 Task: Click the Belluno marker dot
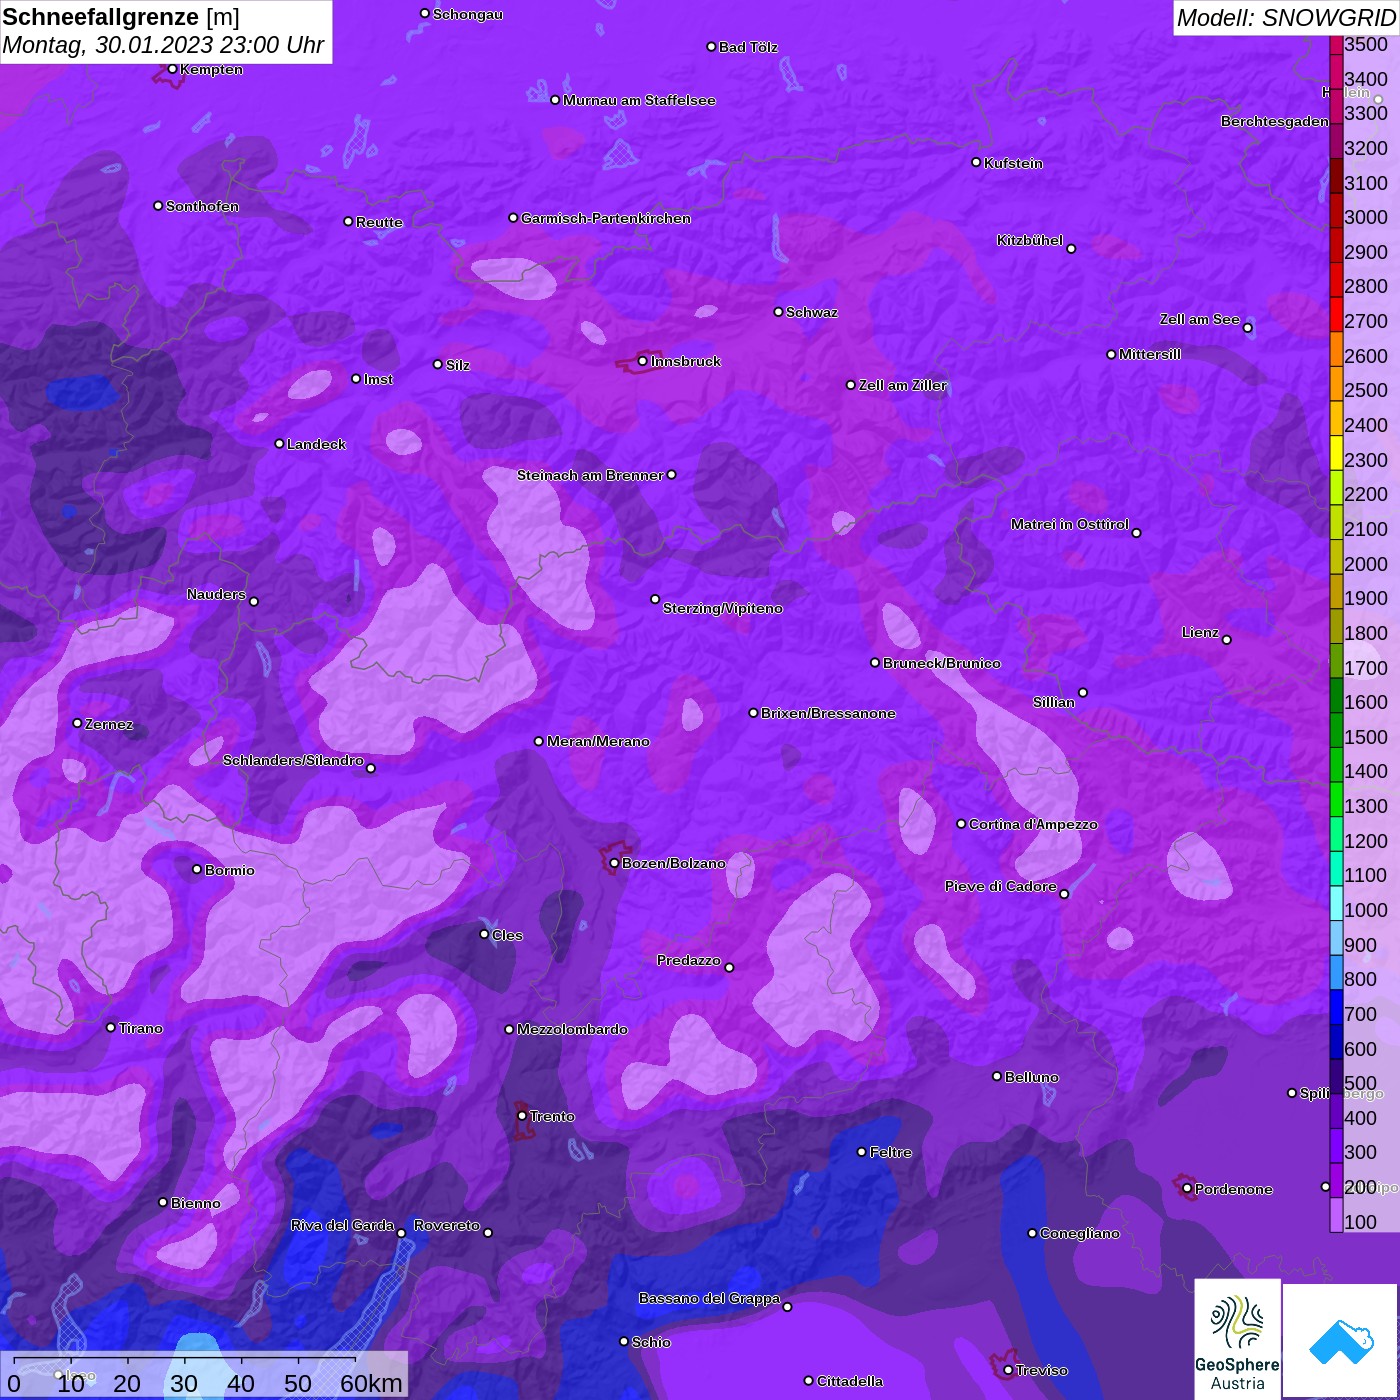coord(997,1076)
